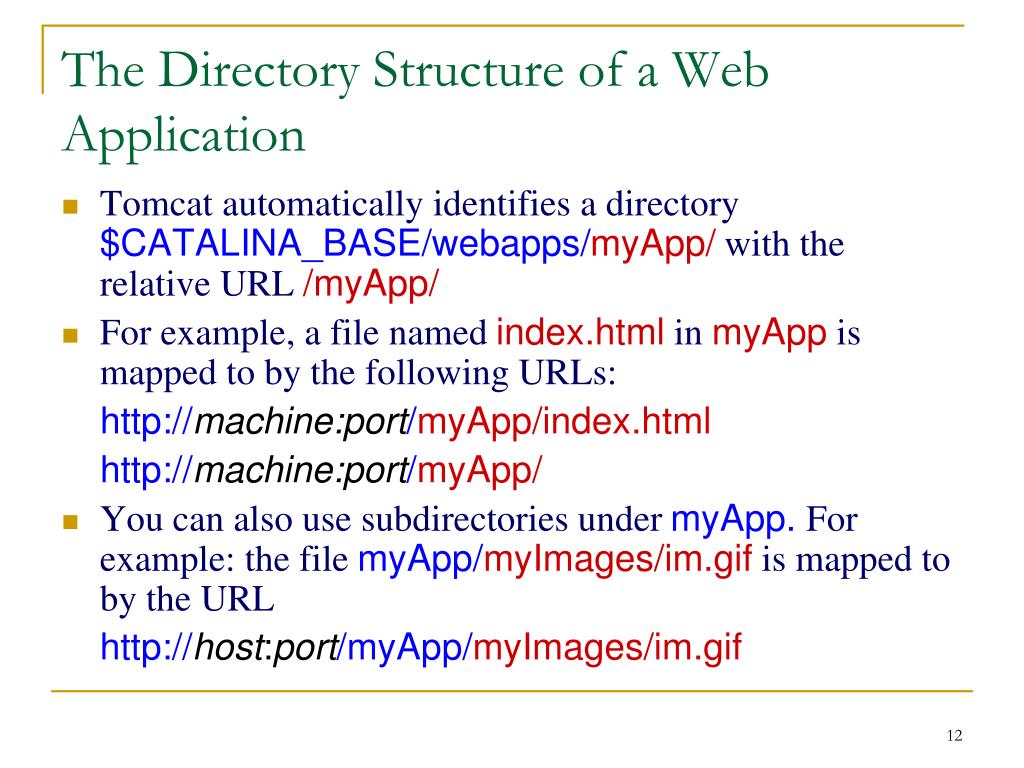Click the words "with the" after the blue path
The width and height of the screenshot is (1024, 768).
point(784,245)
